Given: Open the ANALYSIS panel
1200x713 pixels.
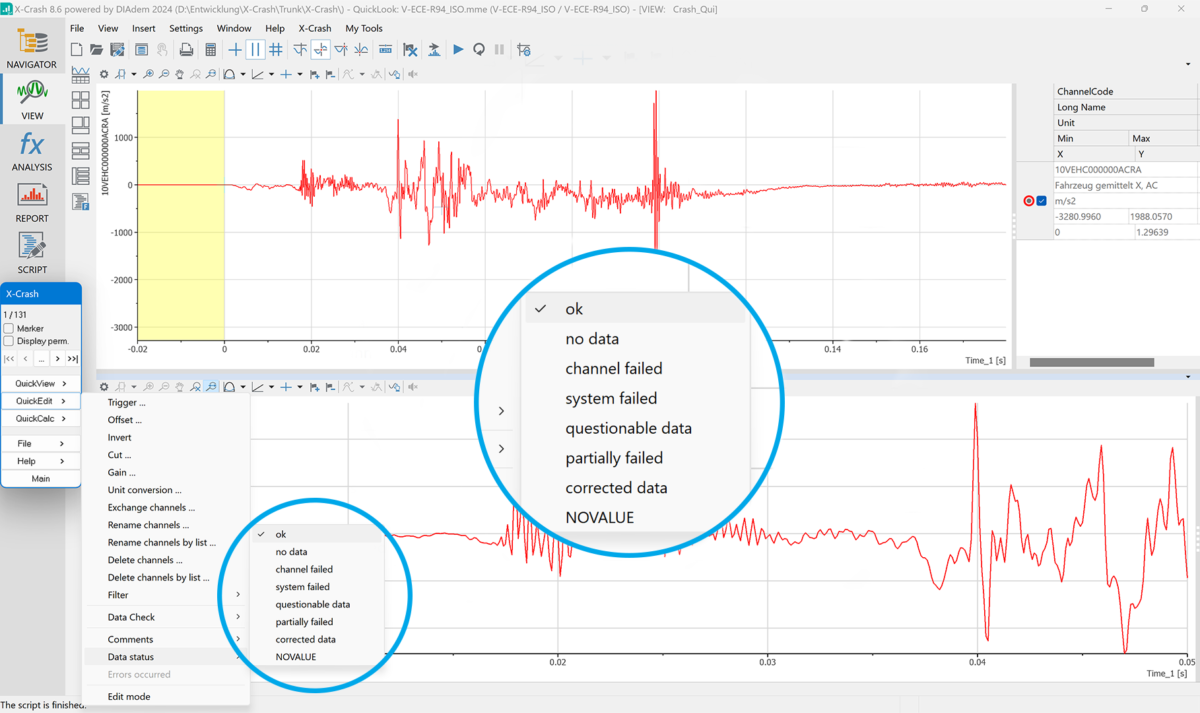Looking at the screenshot, I should pyautogui.click(x=32, y=151).
